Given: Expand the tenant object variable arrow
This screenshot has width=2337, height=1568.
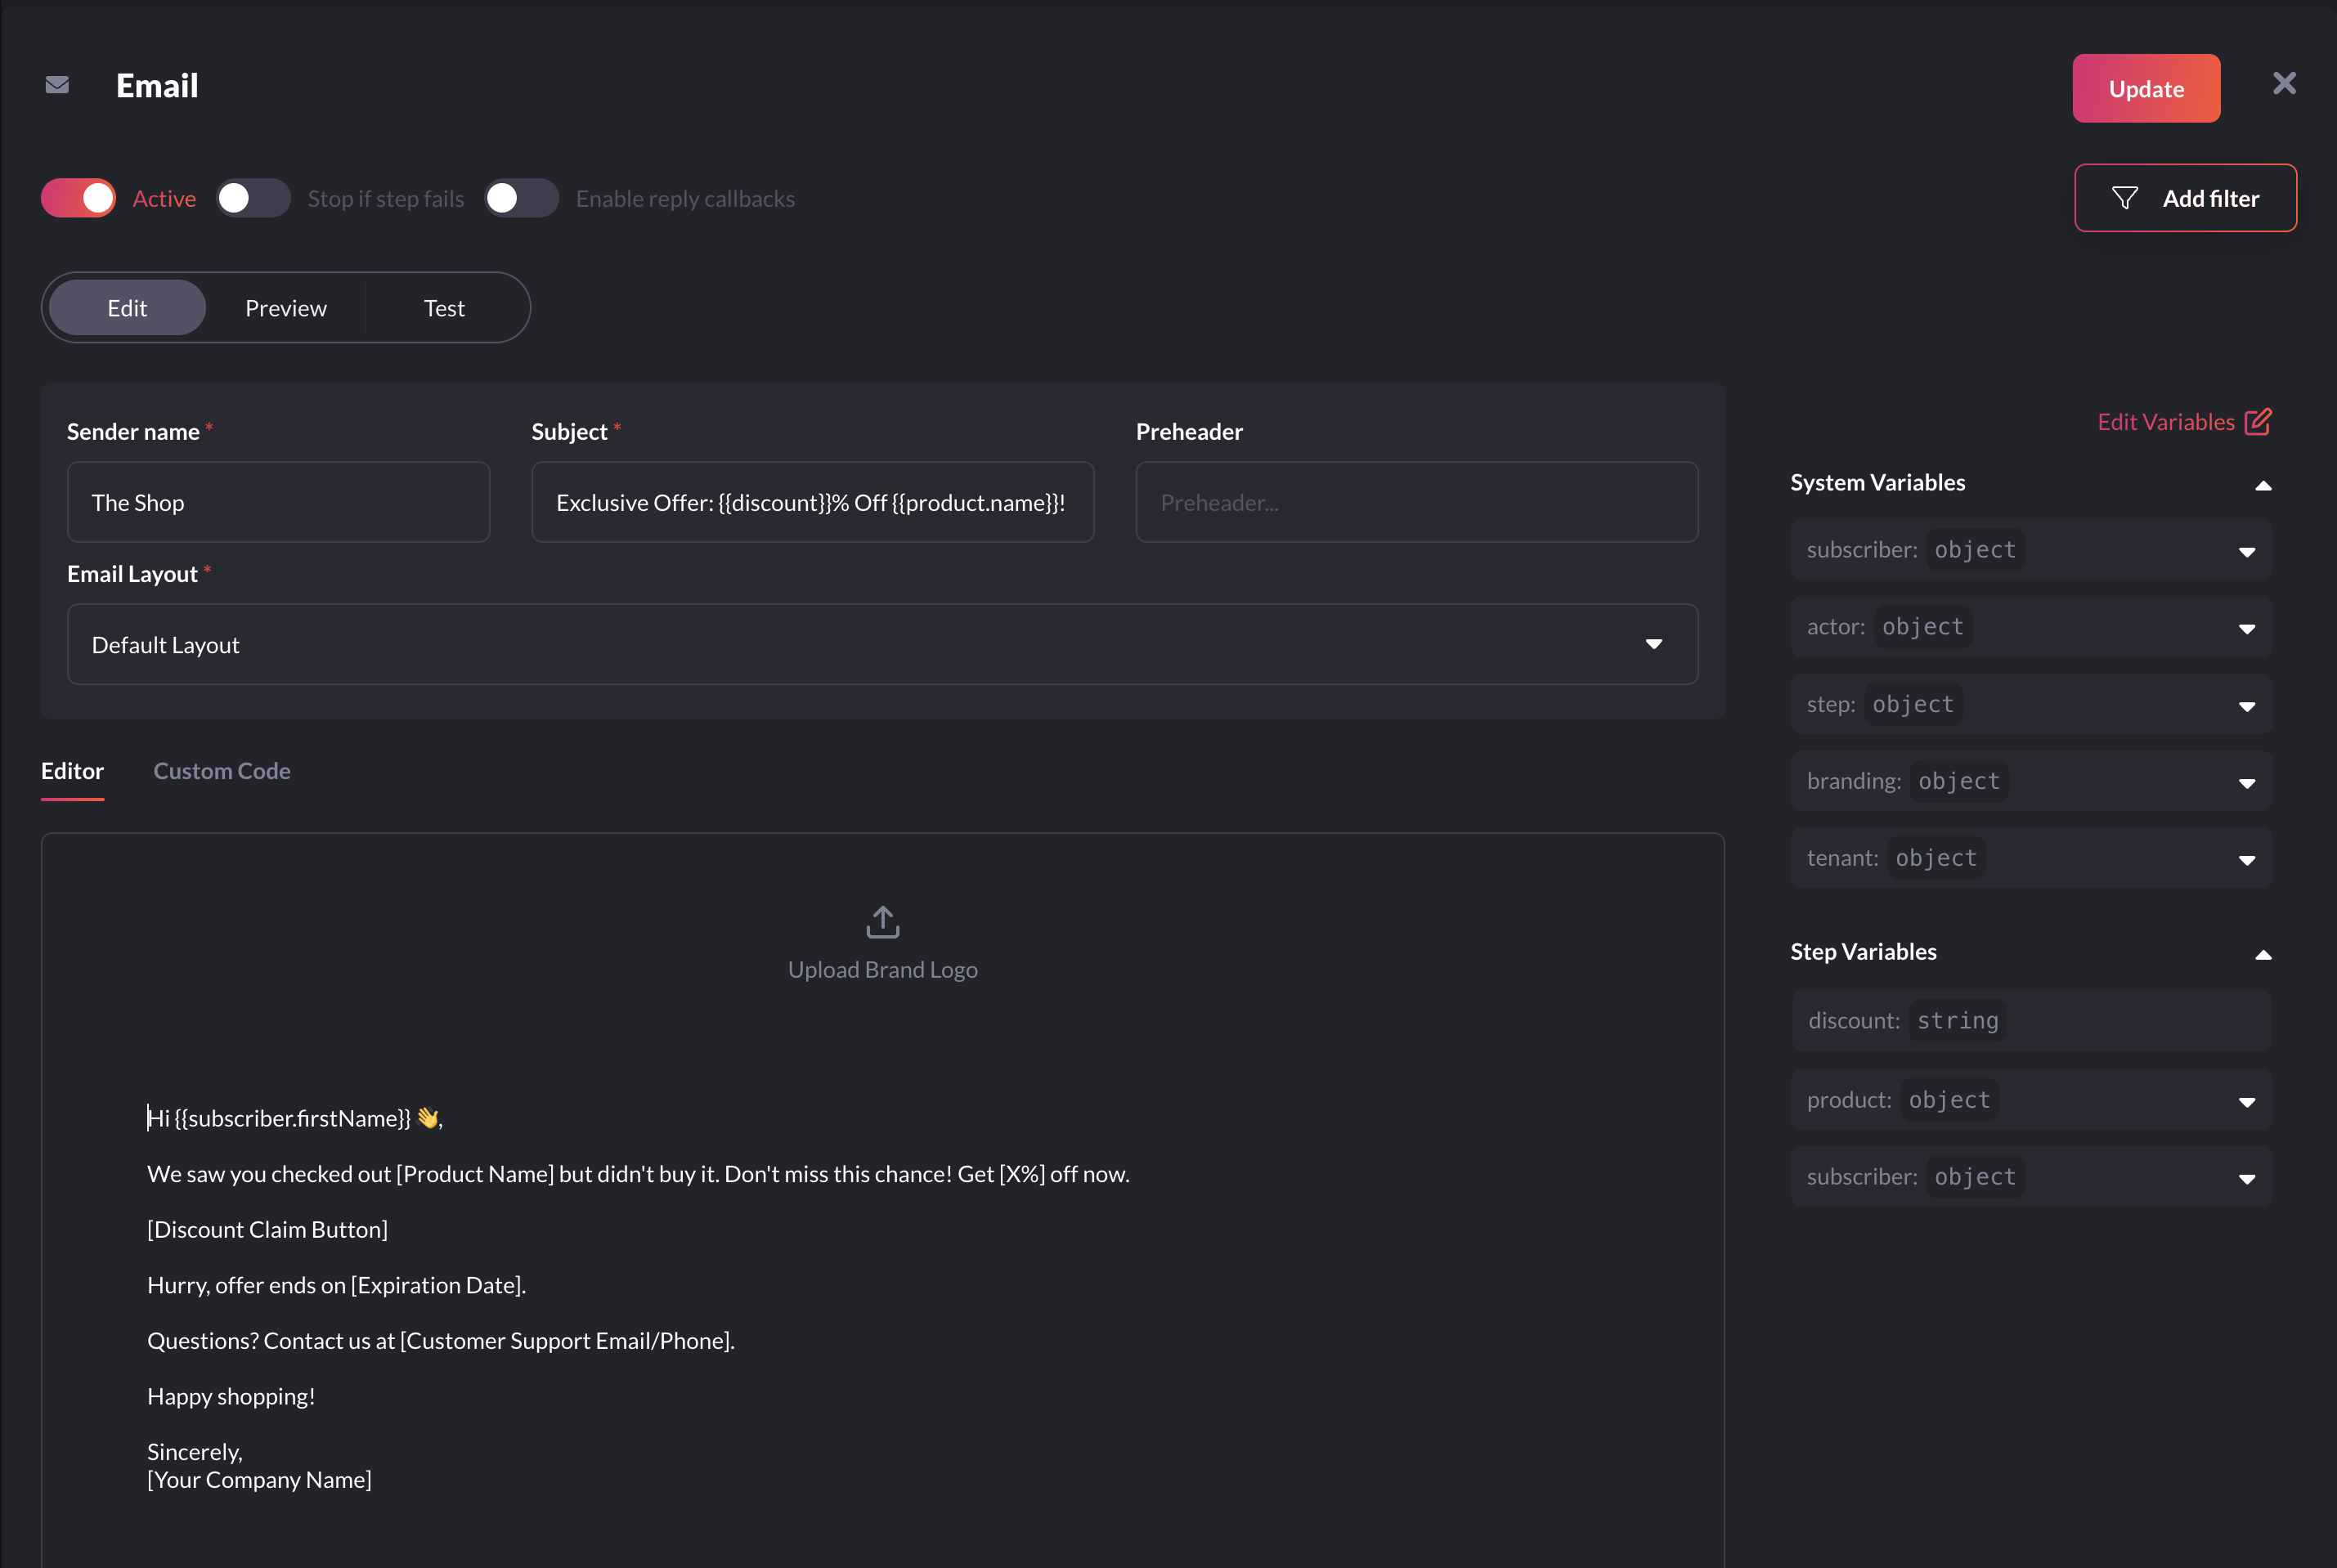Looking at the screenshot, I should coord(2246,860).
